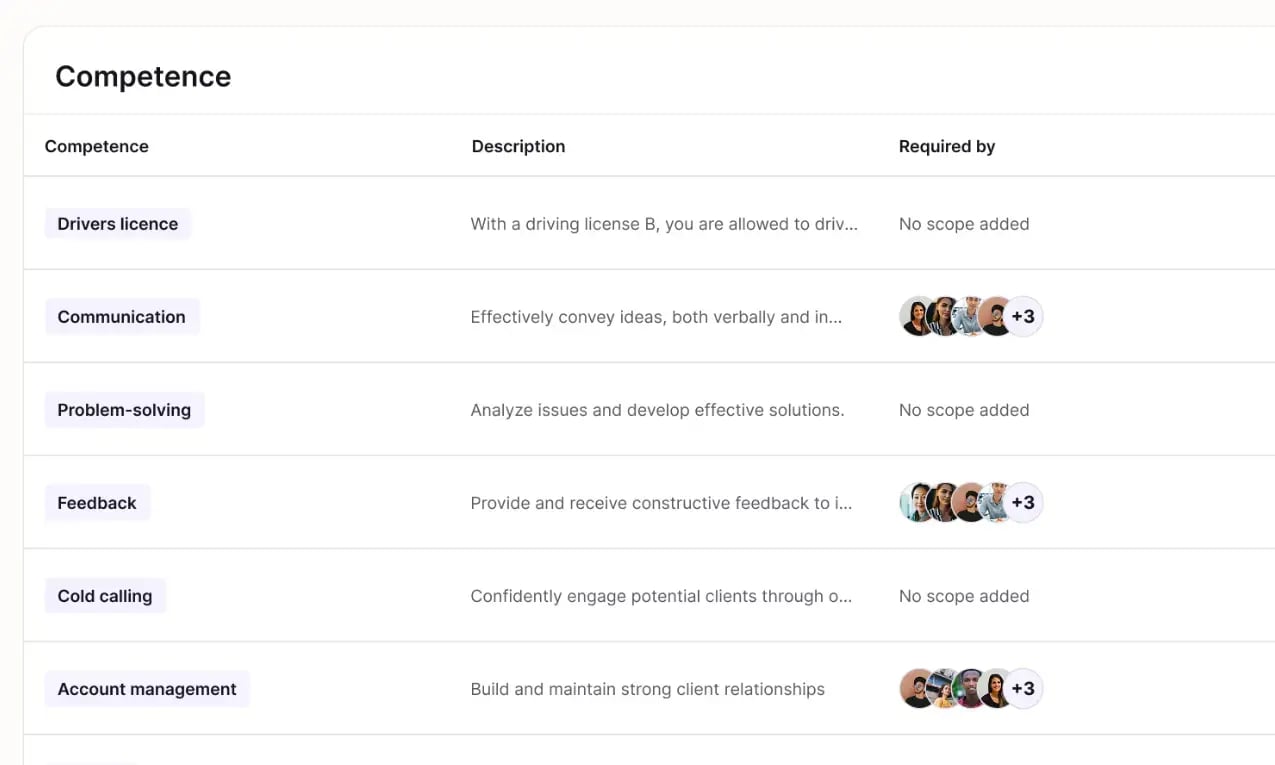Click the Feedback competence tag
The height and width of the screenshot is (765, 1275).
click(x=97, y=503)
